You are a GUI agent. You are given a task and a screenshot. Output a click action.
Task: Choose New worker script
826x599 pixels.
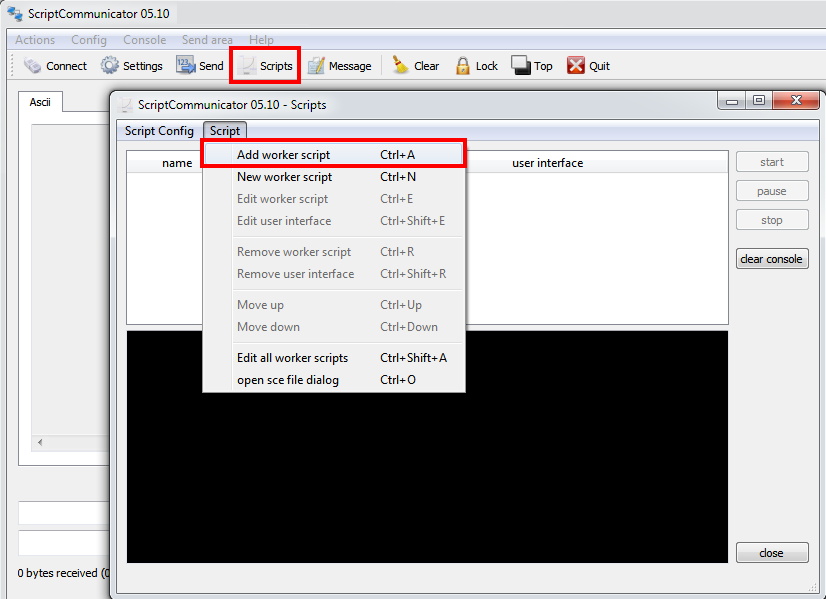(x=333, y=177)
